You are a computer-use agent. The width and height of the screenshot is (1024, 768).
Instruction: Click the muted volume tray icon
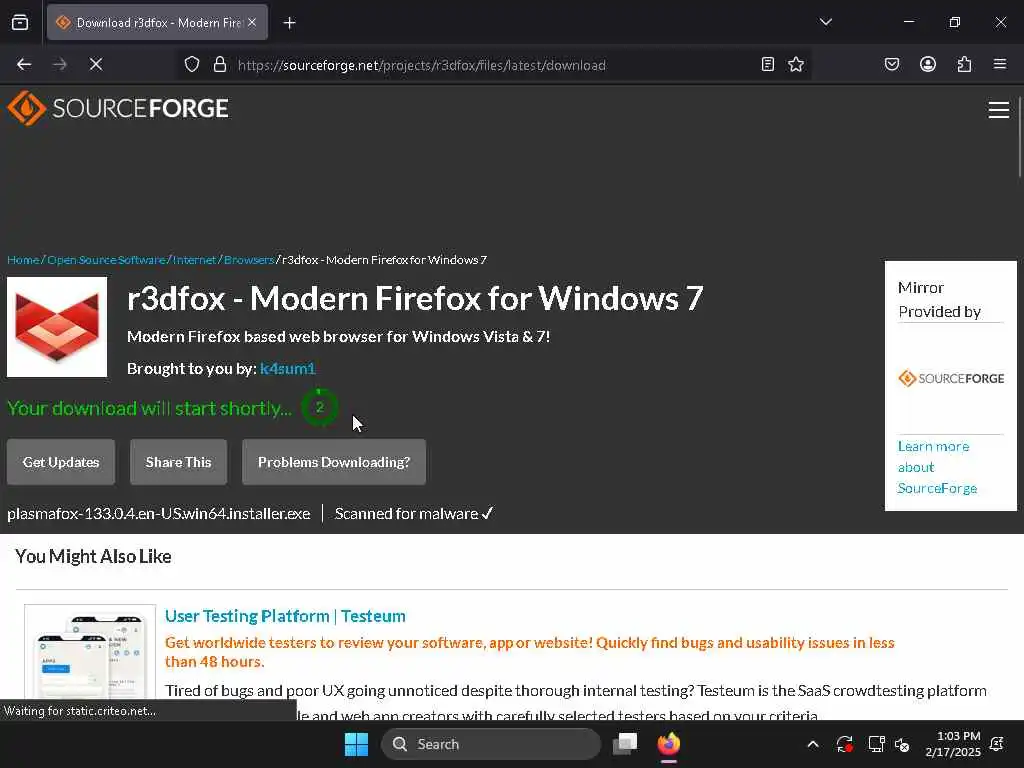point(902,744)
